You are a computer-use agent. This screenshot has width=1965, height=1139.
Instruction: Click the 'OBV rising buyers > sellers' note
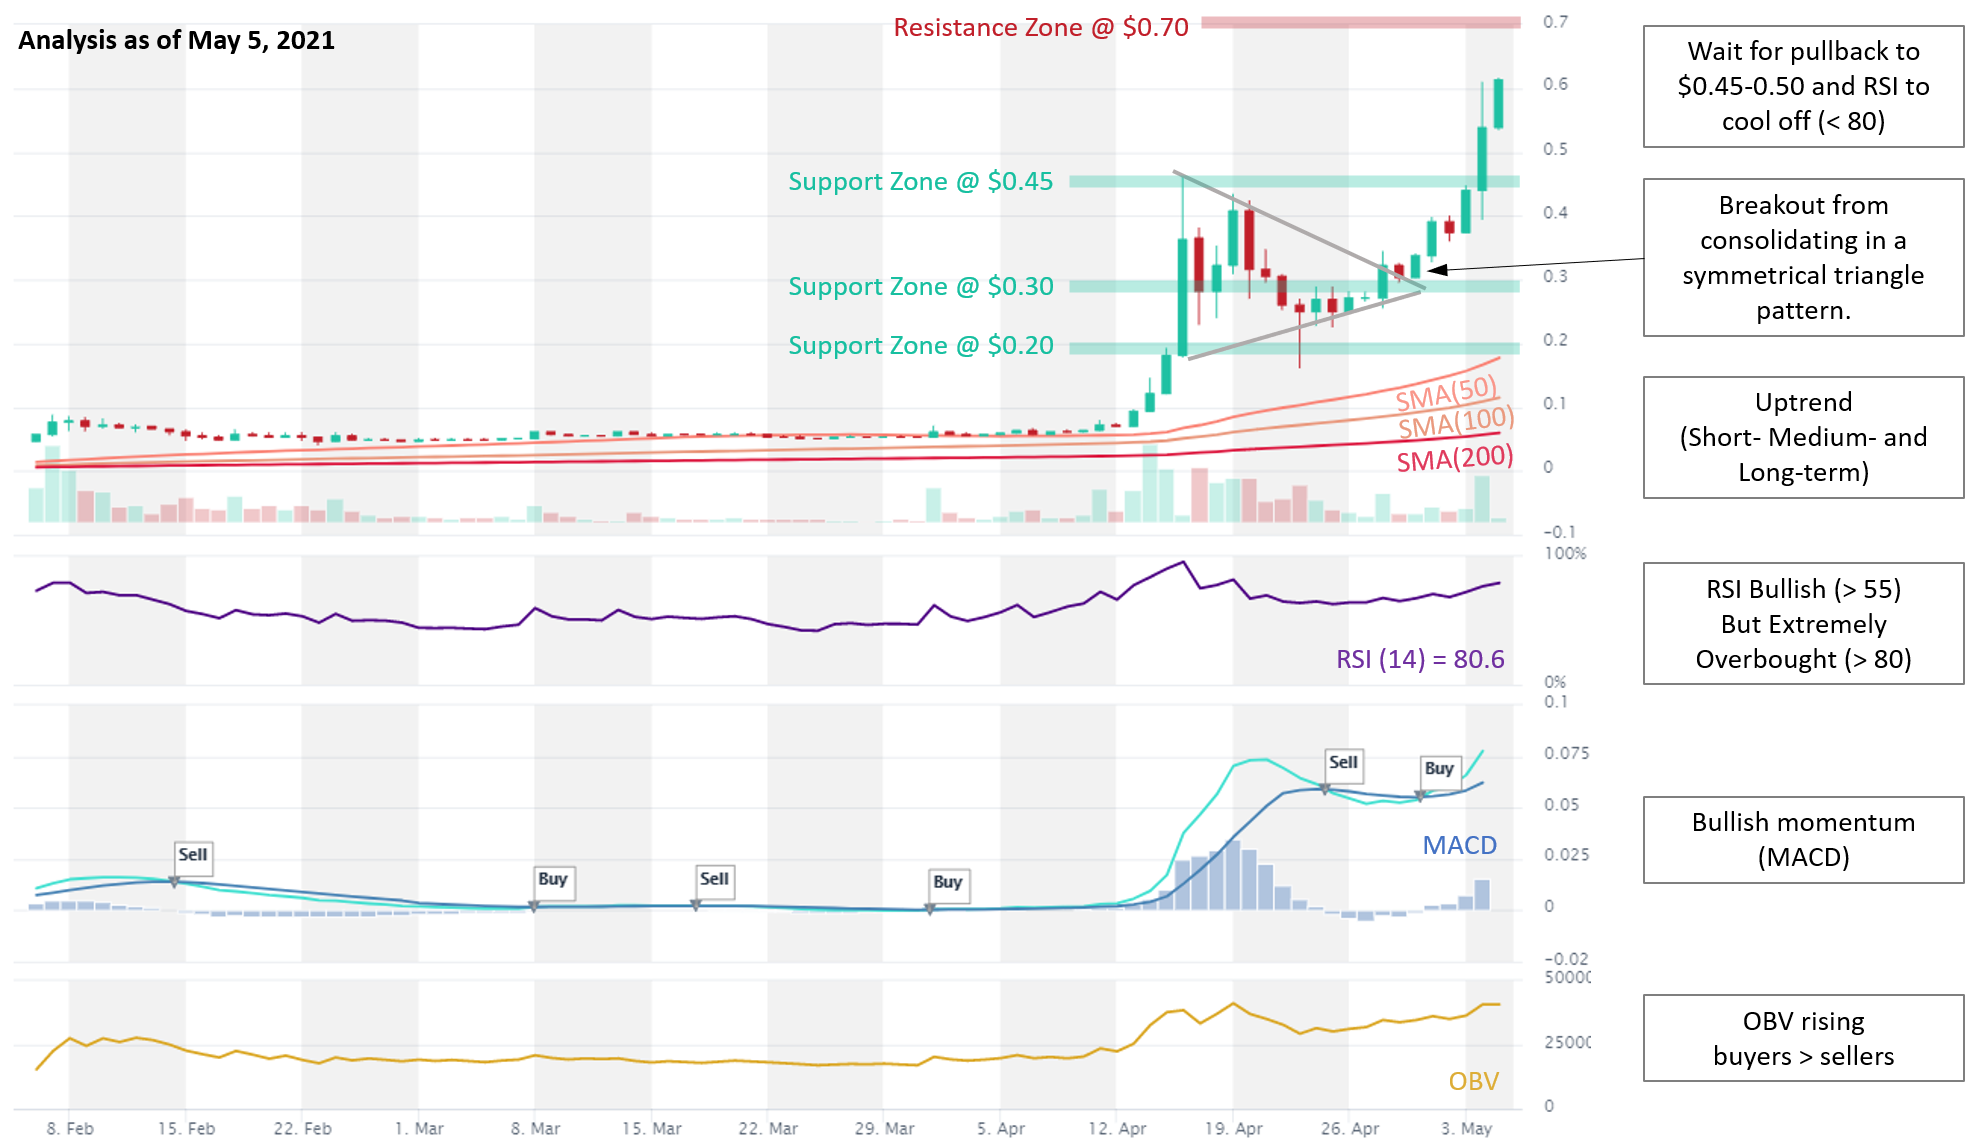point(1803,1038)
